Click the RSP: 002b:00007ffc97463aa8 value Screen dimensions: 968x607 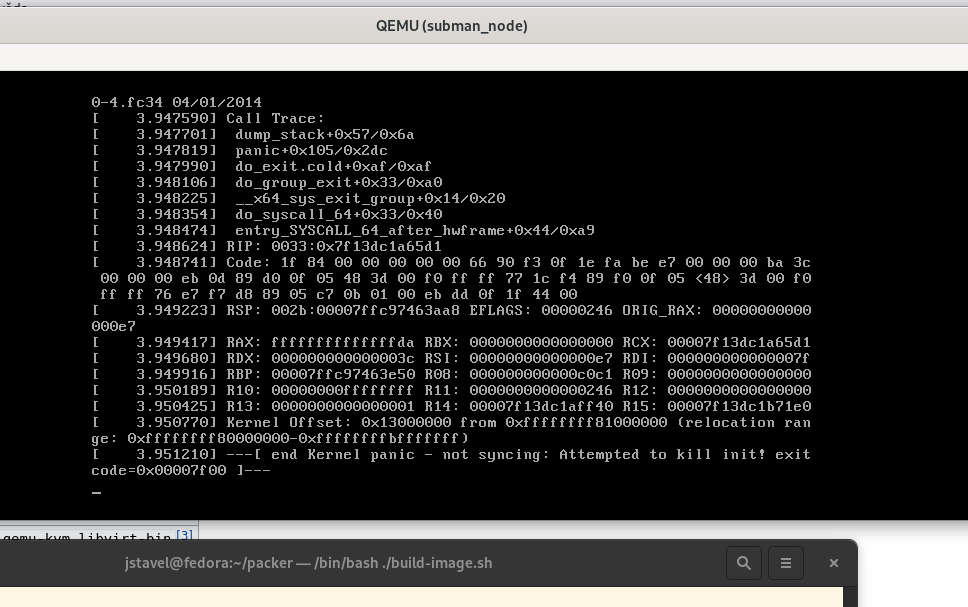click(343, 311)
